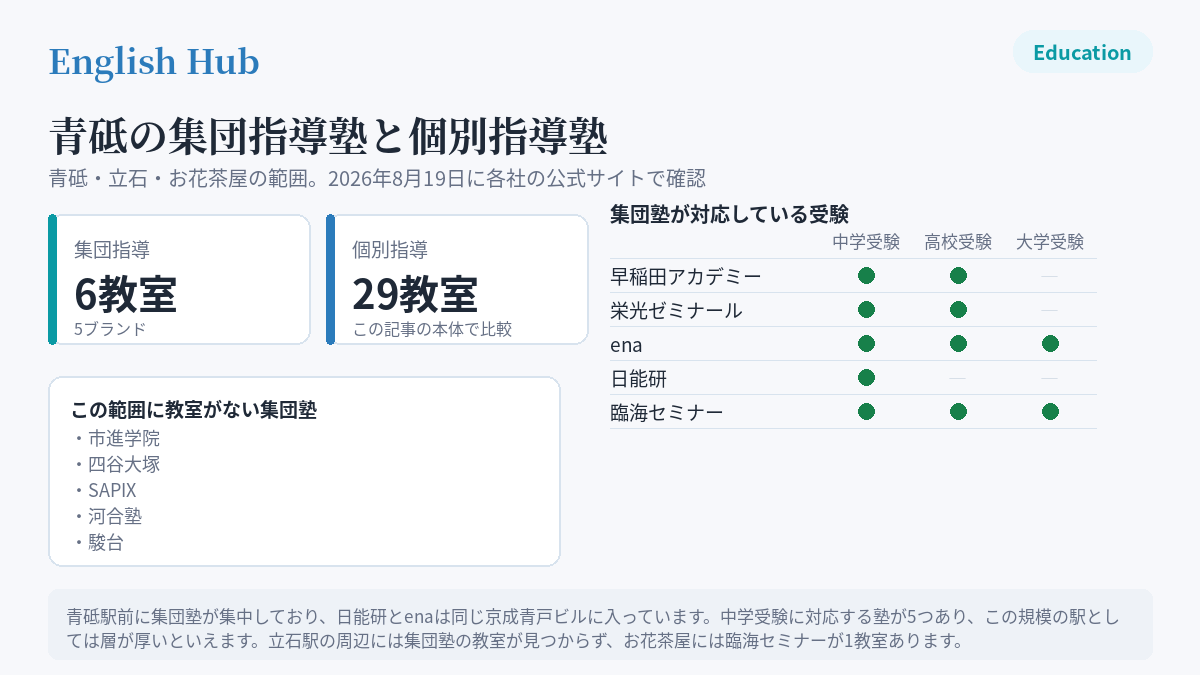Click 臨海セミナー's 大学受験 green dot
Viewport: 1200px width, 675px height.
coord(1050,412)
